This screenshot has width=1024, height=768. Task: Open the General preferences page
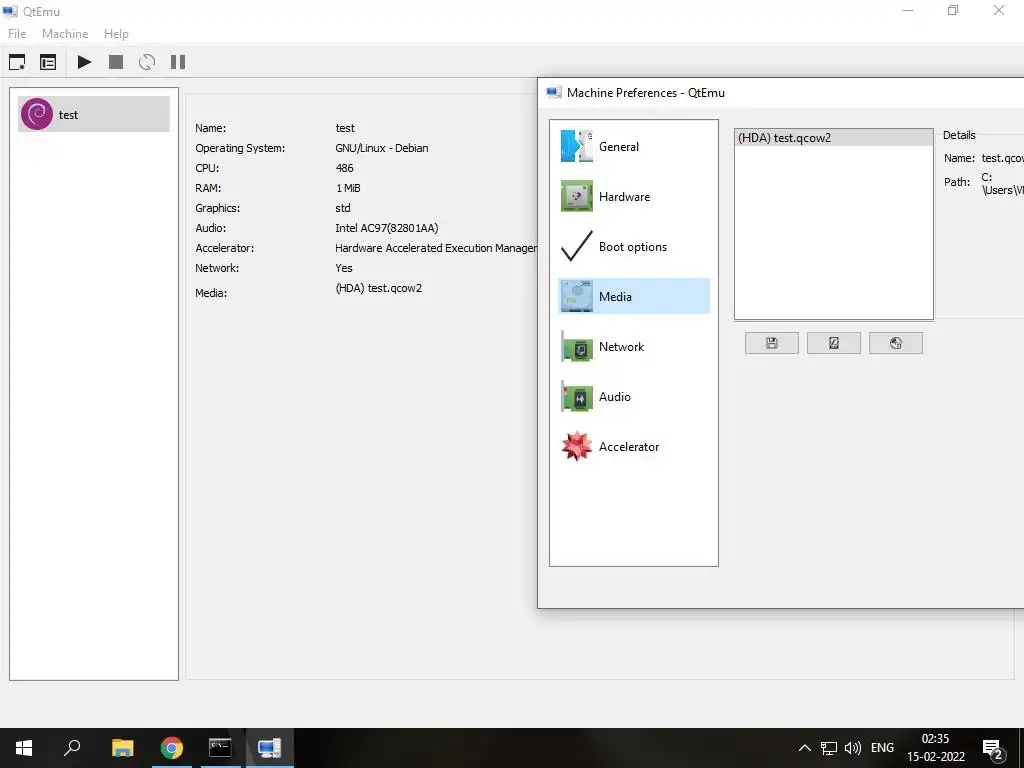pos(634,146)
